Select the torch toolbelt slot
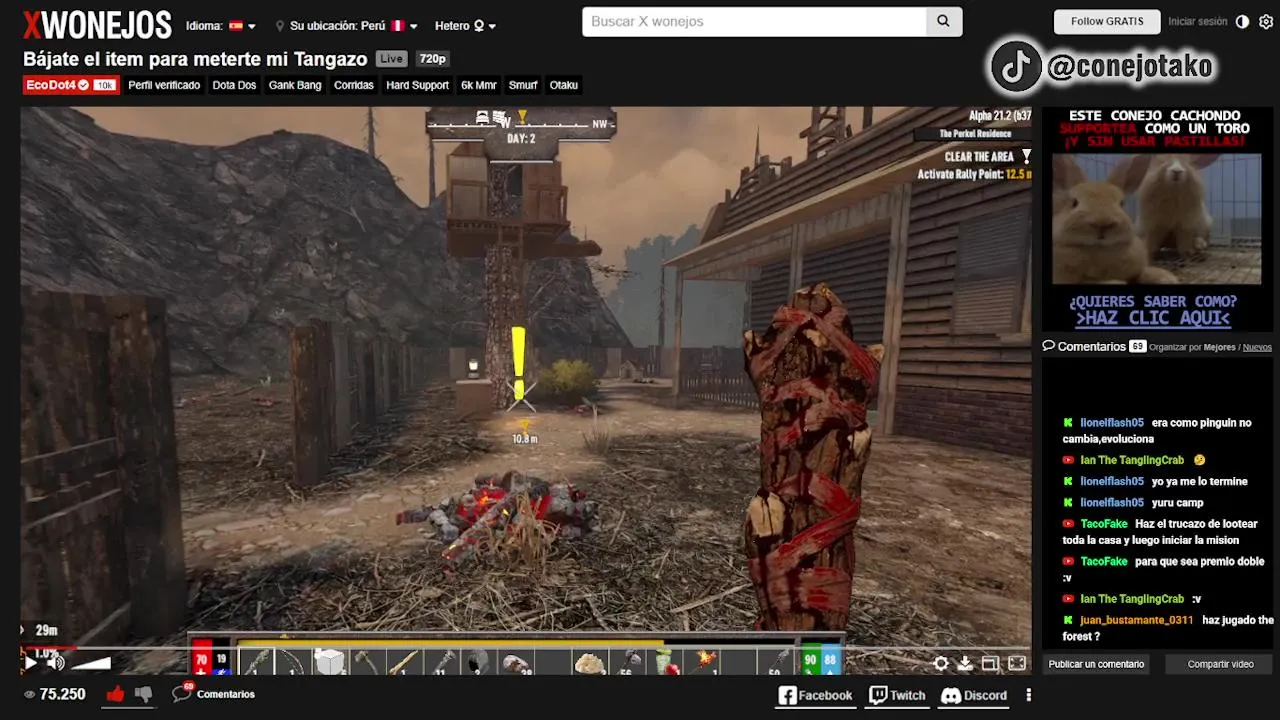Image resolution: width=1280 pixels, height=720 pixels. tap(703, 662)
